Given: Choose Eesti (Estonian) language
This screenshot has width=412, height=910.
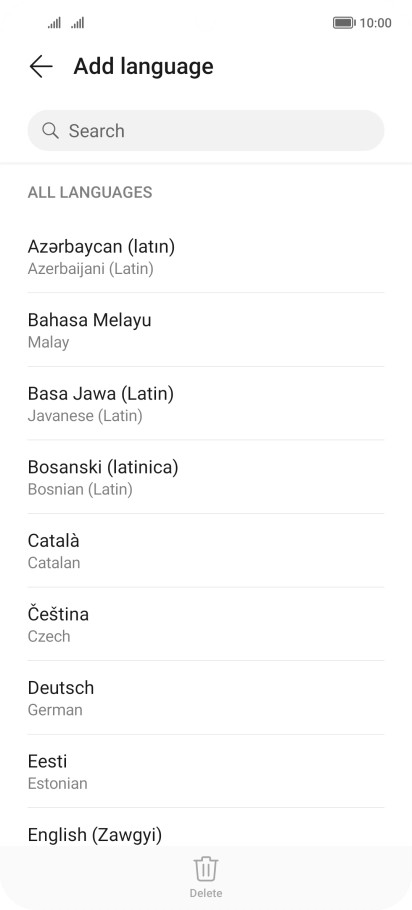Looking at the screenshot, I should (x=205, y=771).
